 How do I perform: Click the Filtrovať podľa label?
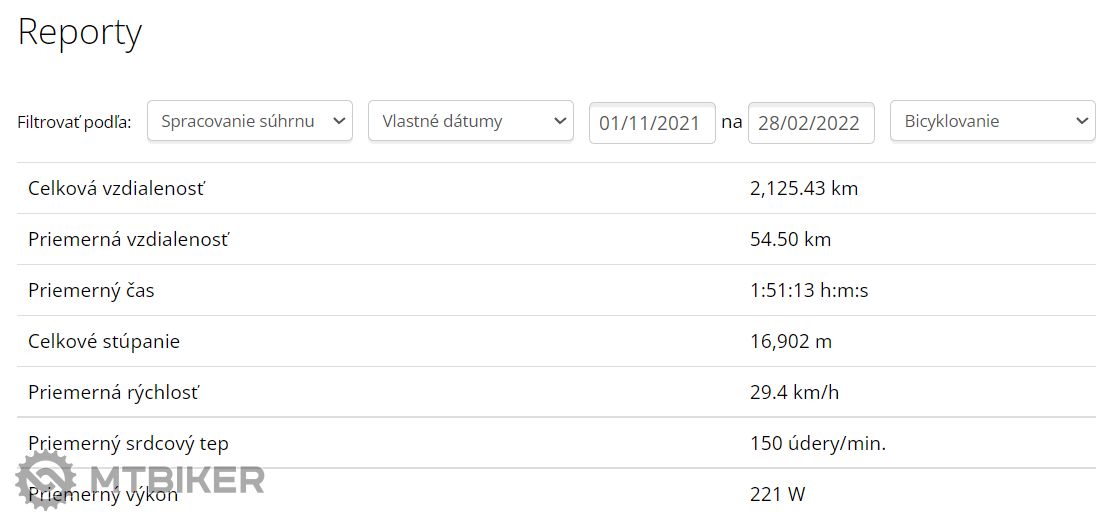[74, 123]
